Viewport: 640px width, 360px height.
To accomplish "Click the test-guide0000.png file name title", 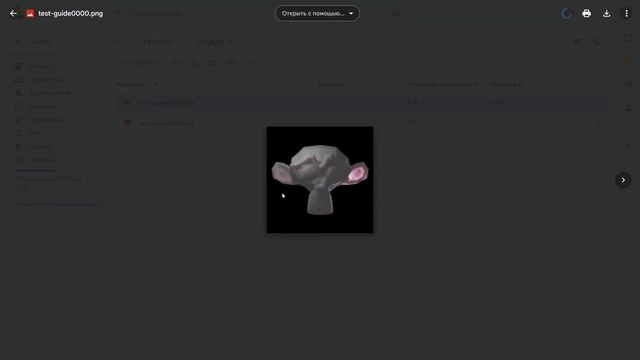I will click(x=71, y=13).
